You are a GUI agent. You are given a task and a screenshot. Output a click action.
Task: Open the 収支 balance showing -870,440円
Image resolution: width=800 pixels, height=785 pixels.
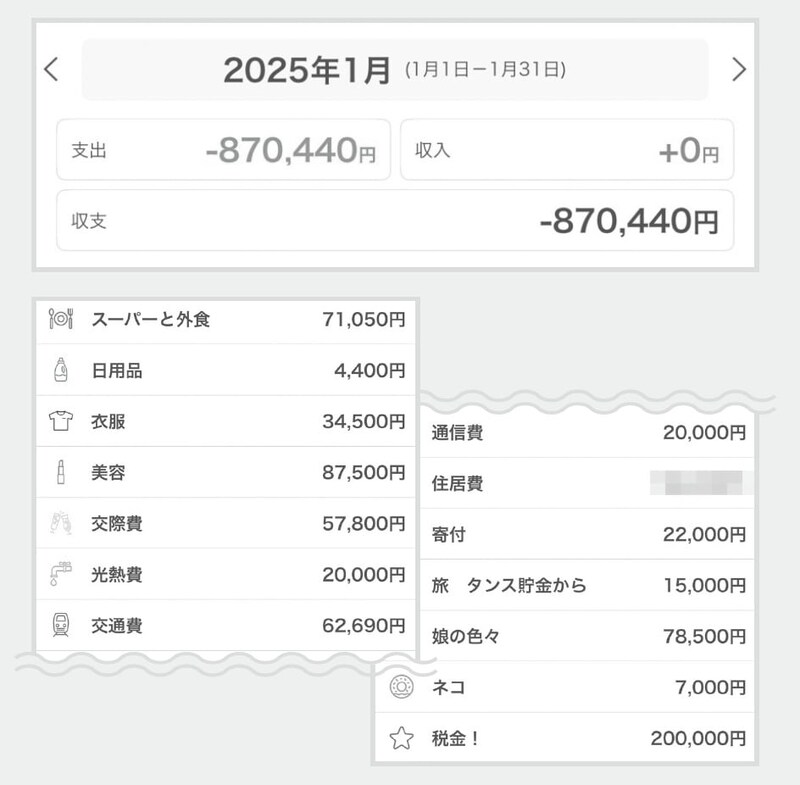(393, 218)
